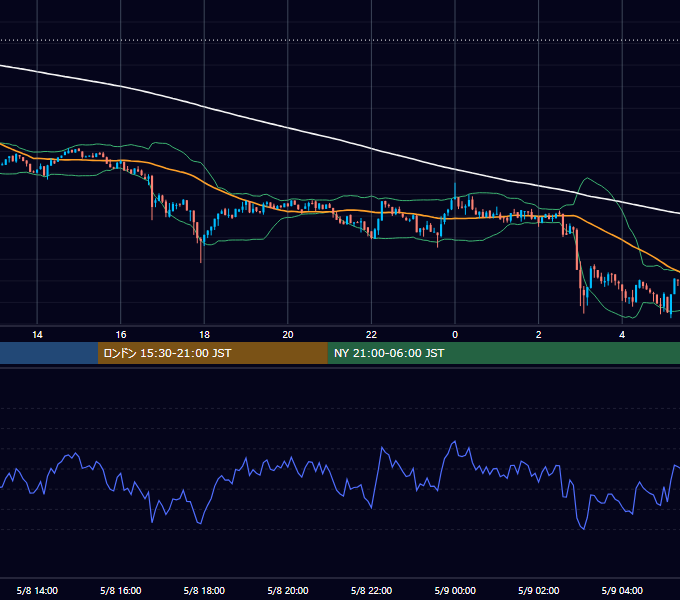Click the 5/8 22:00 time label

372,590
